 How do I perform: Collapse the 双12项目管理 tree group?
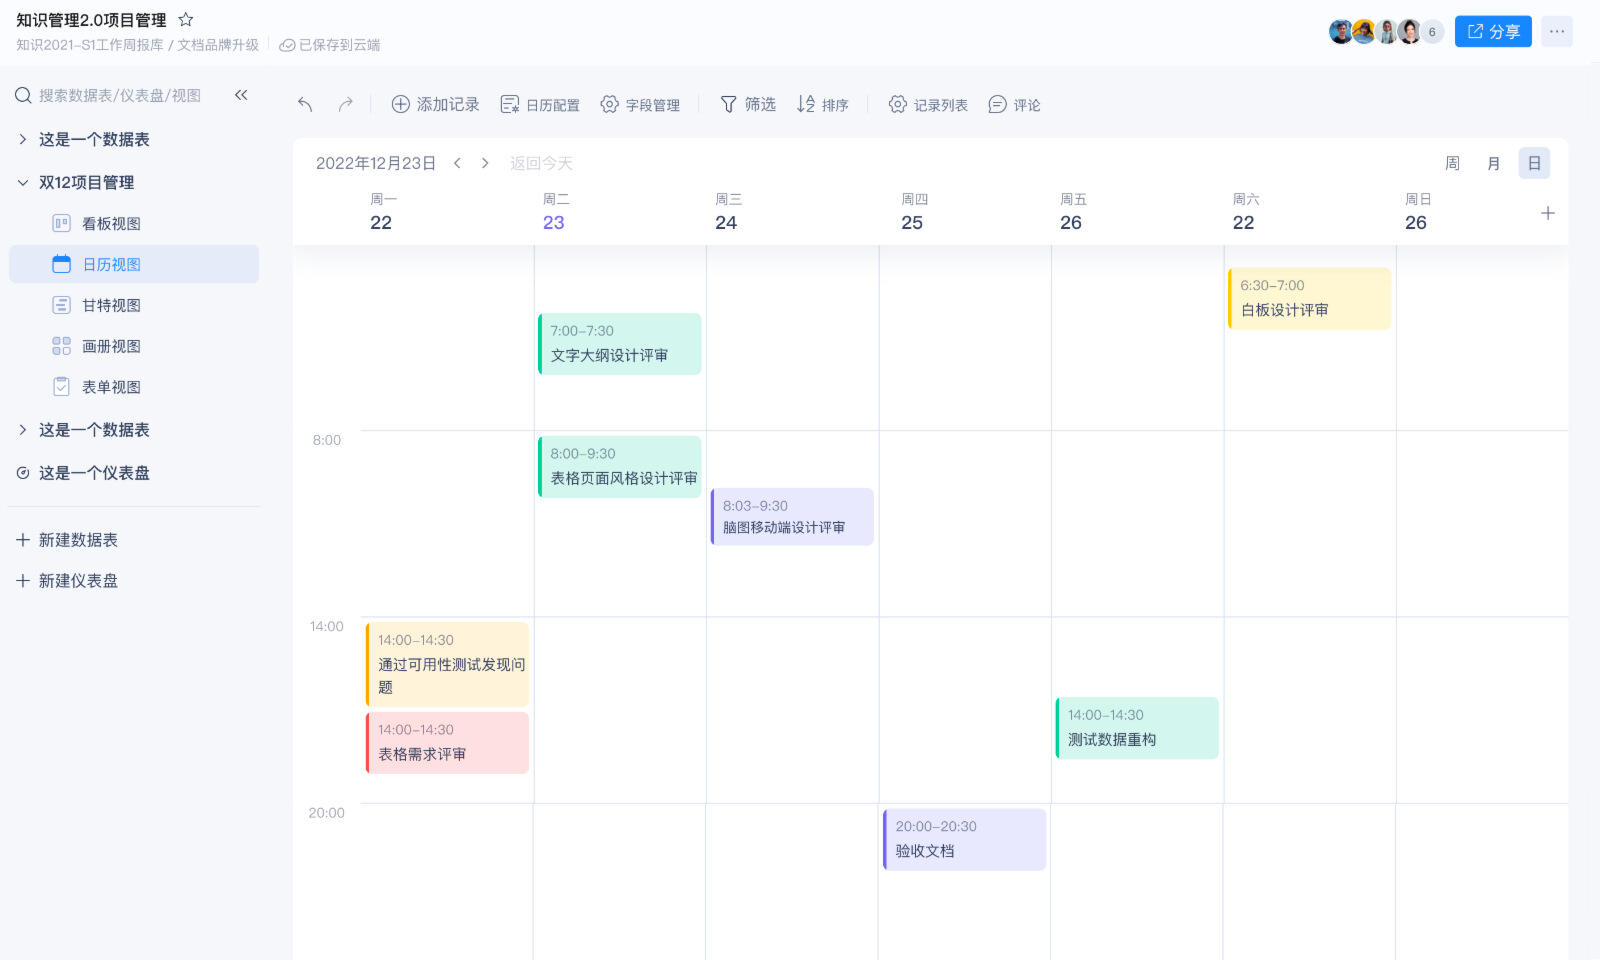pos(23,182)
